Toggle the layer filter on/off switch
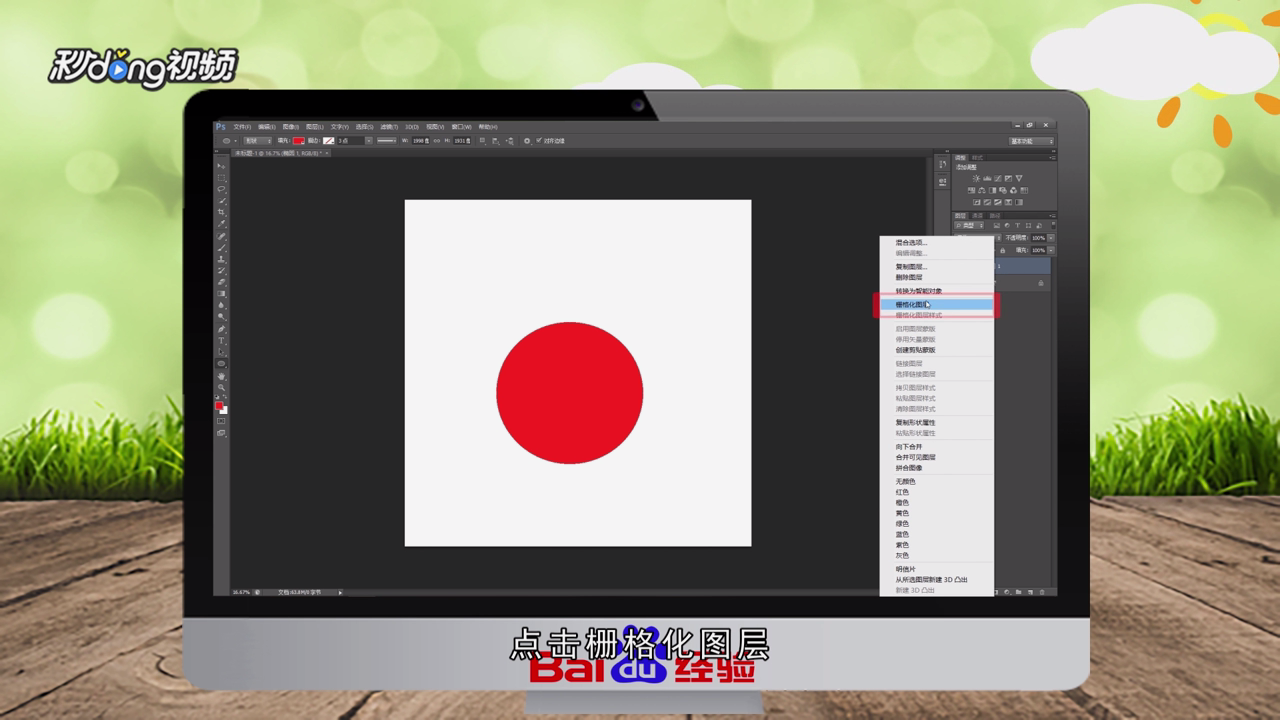This screenshot has height=720, width=1280. click(x=1053, y=226)
